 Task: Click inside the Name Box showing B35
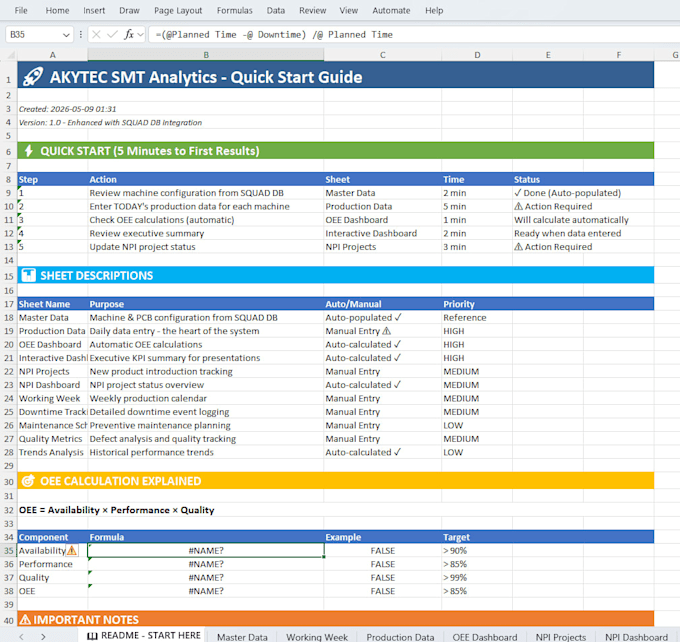[34, 35]
